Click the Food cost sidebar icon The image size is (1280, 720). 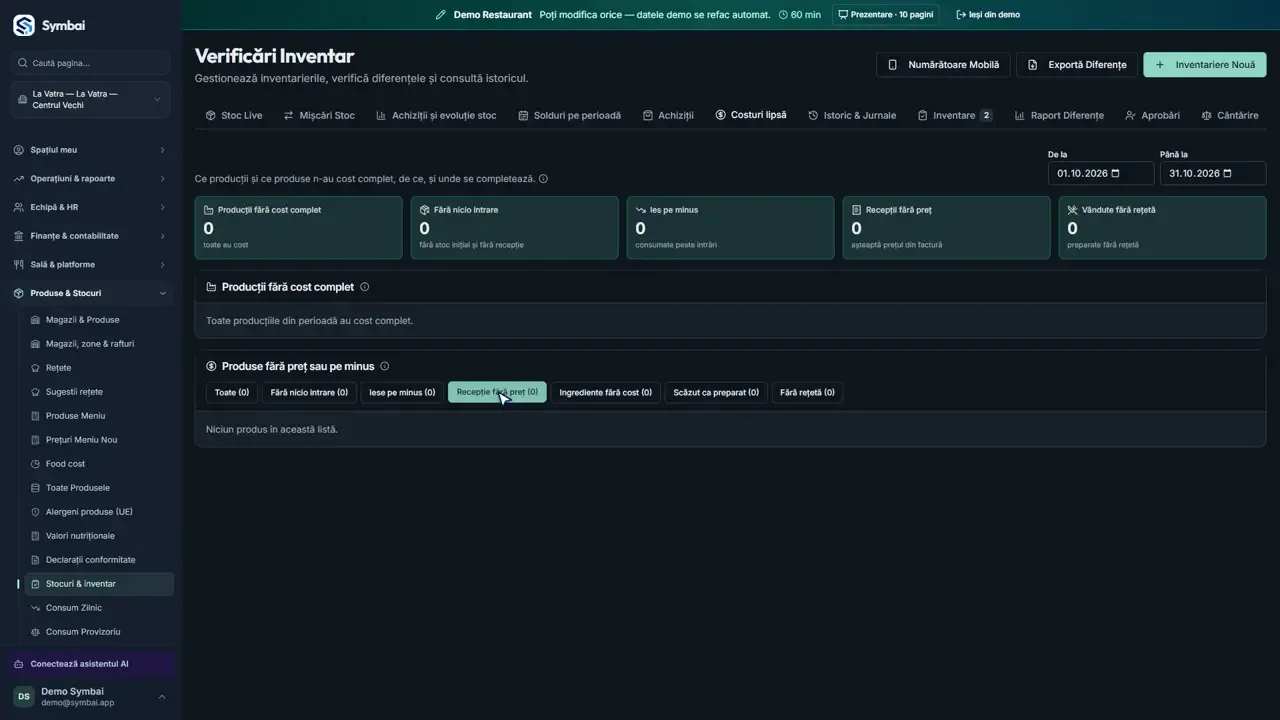point(36,464)
